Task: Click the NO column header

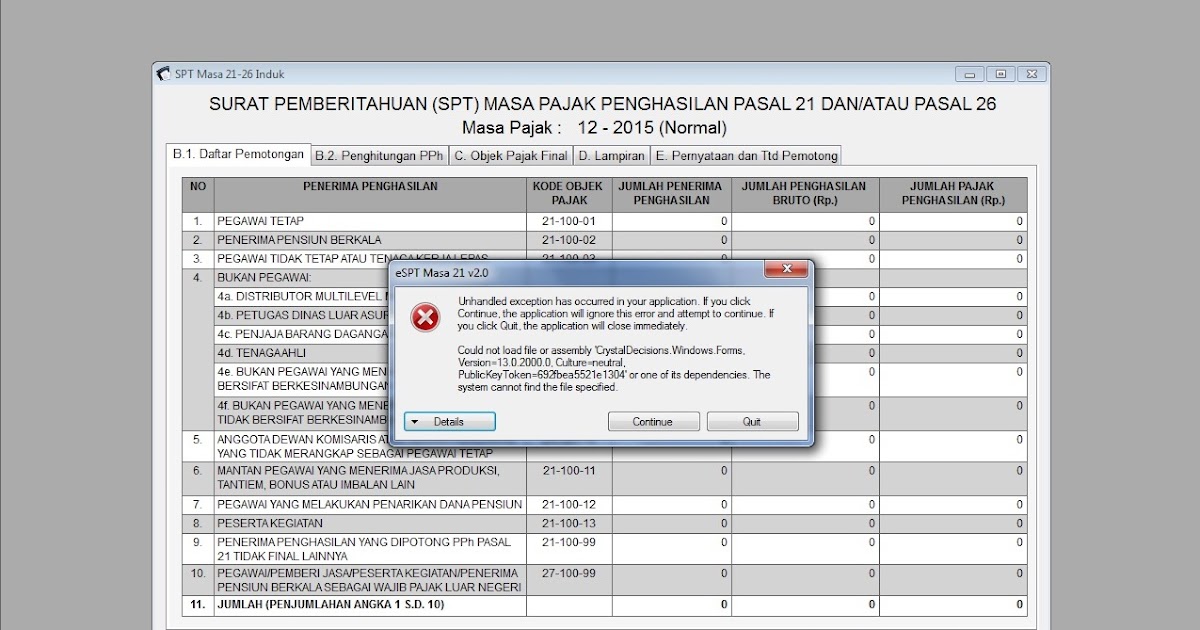Action: (x=198, y=195)
